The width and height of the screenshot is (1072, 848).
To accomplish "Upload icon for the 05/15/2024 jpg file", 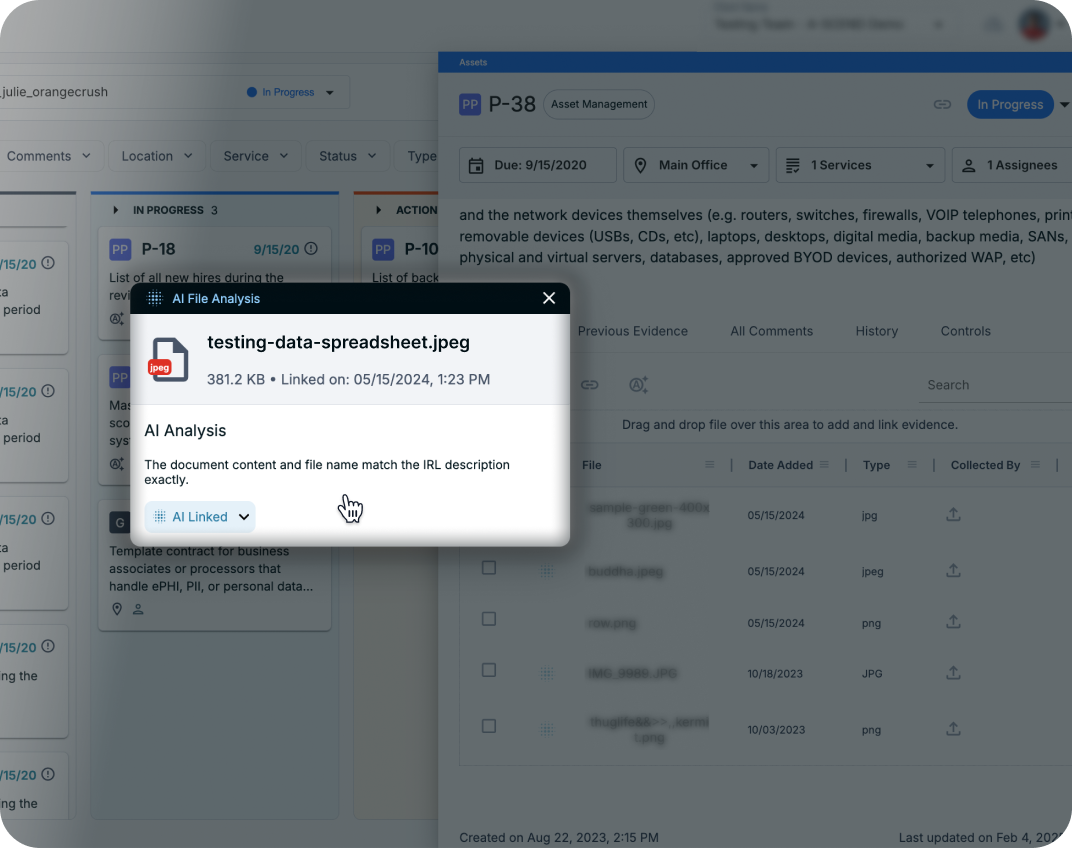I will (953, 514).
